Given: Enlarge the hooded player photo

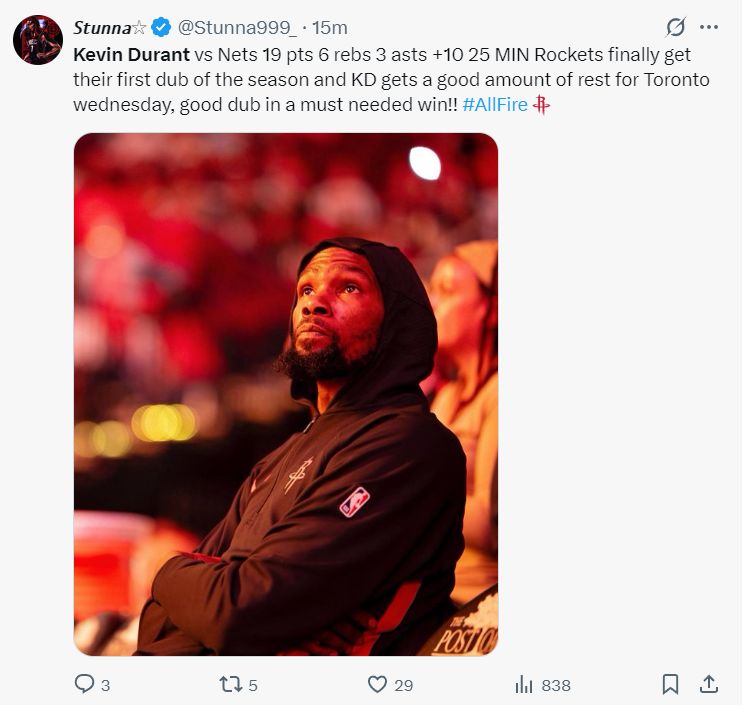Looking at the screenshot, I should pos(285,394).
